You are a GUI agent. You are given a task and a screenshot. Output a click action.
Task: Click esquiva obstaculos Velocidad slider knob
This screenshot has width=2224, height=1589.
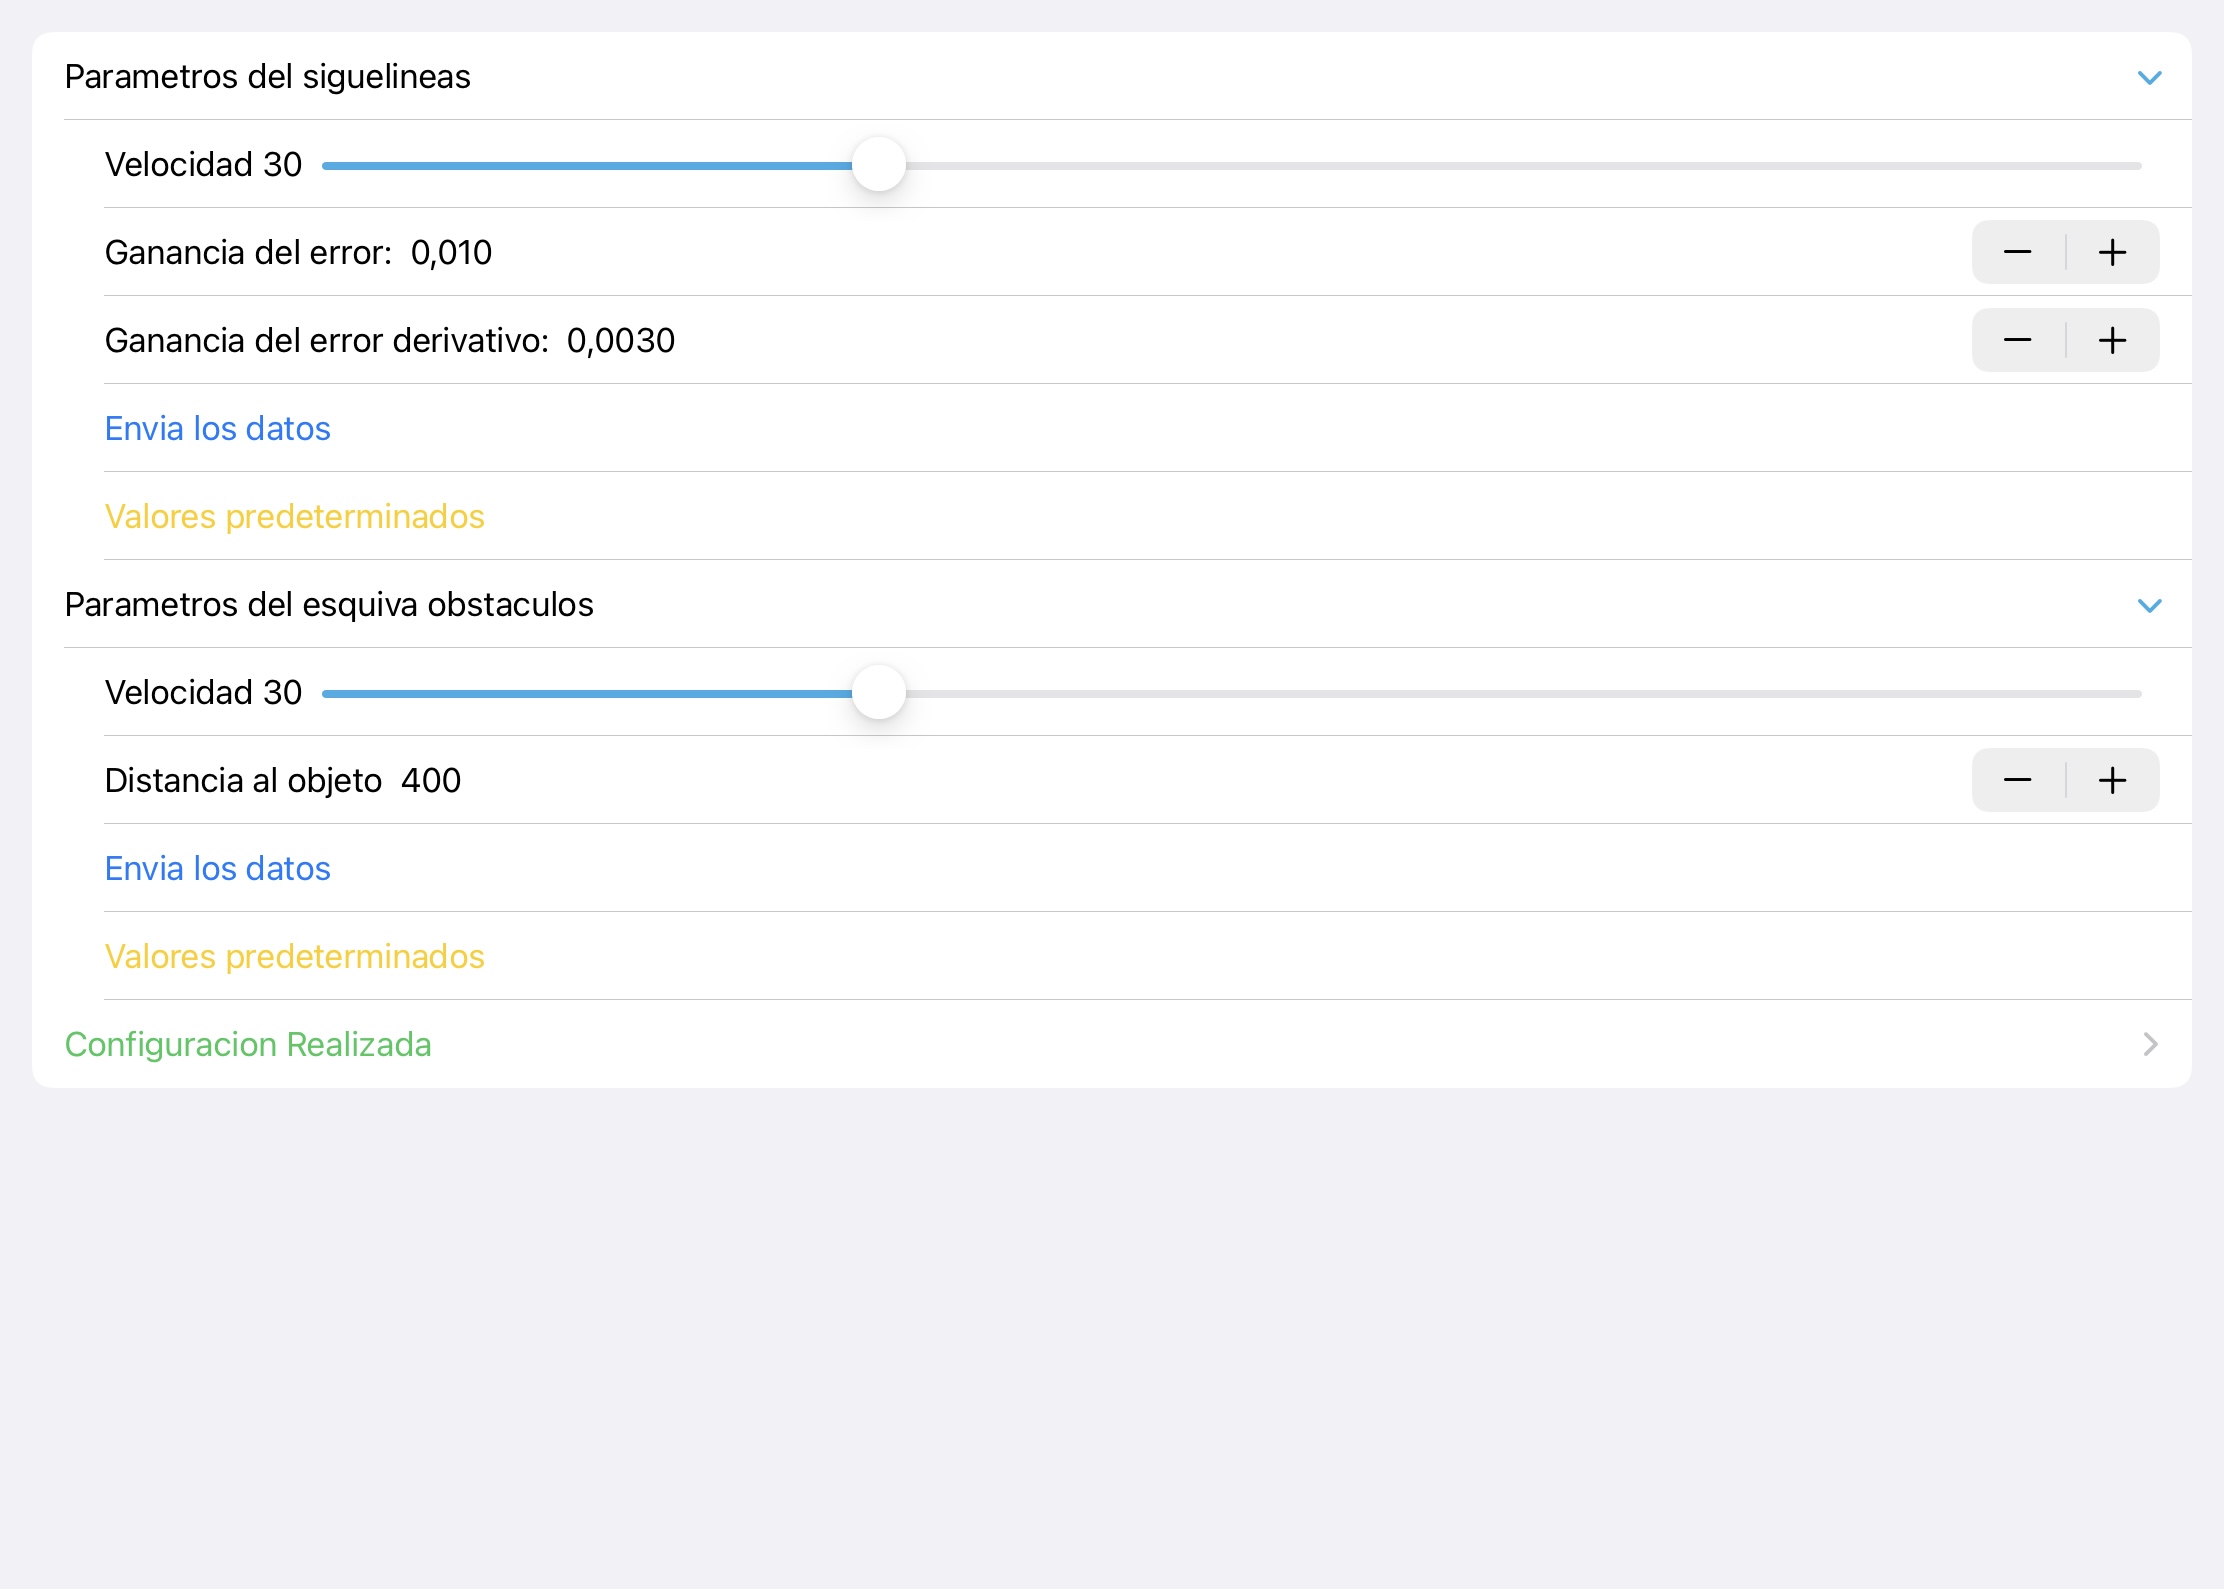(878, 693)
